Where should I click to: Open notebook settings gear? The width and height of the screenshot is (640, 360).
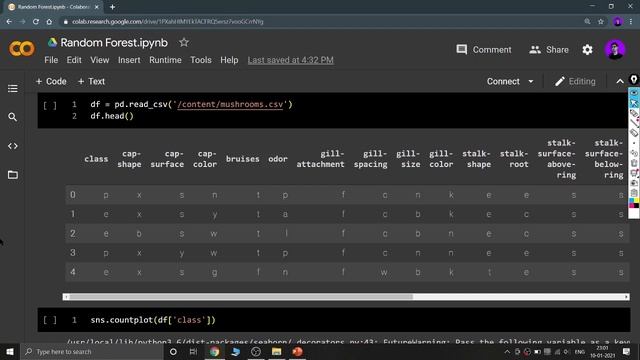tap(587, 49)
